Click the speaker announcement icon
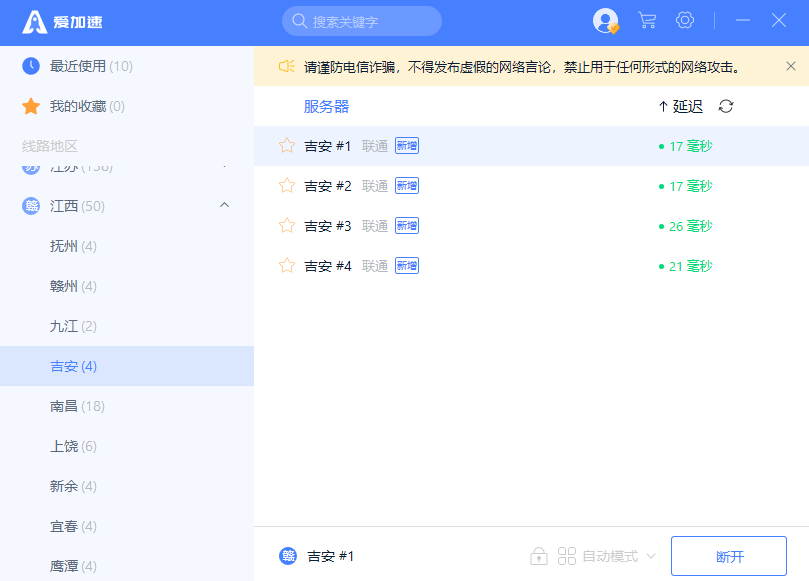The width and height of the screenshot is (809, 581). (287, 67)
